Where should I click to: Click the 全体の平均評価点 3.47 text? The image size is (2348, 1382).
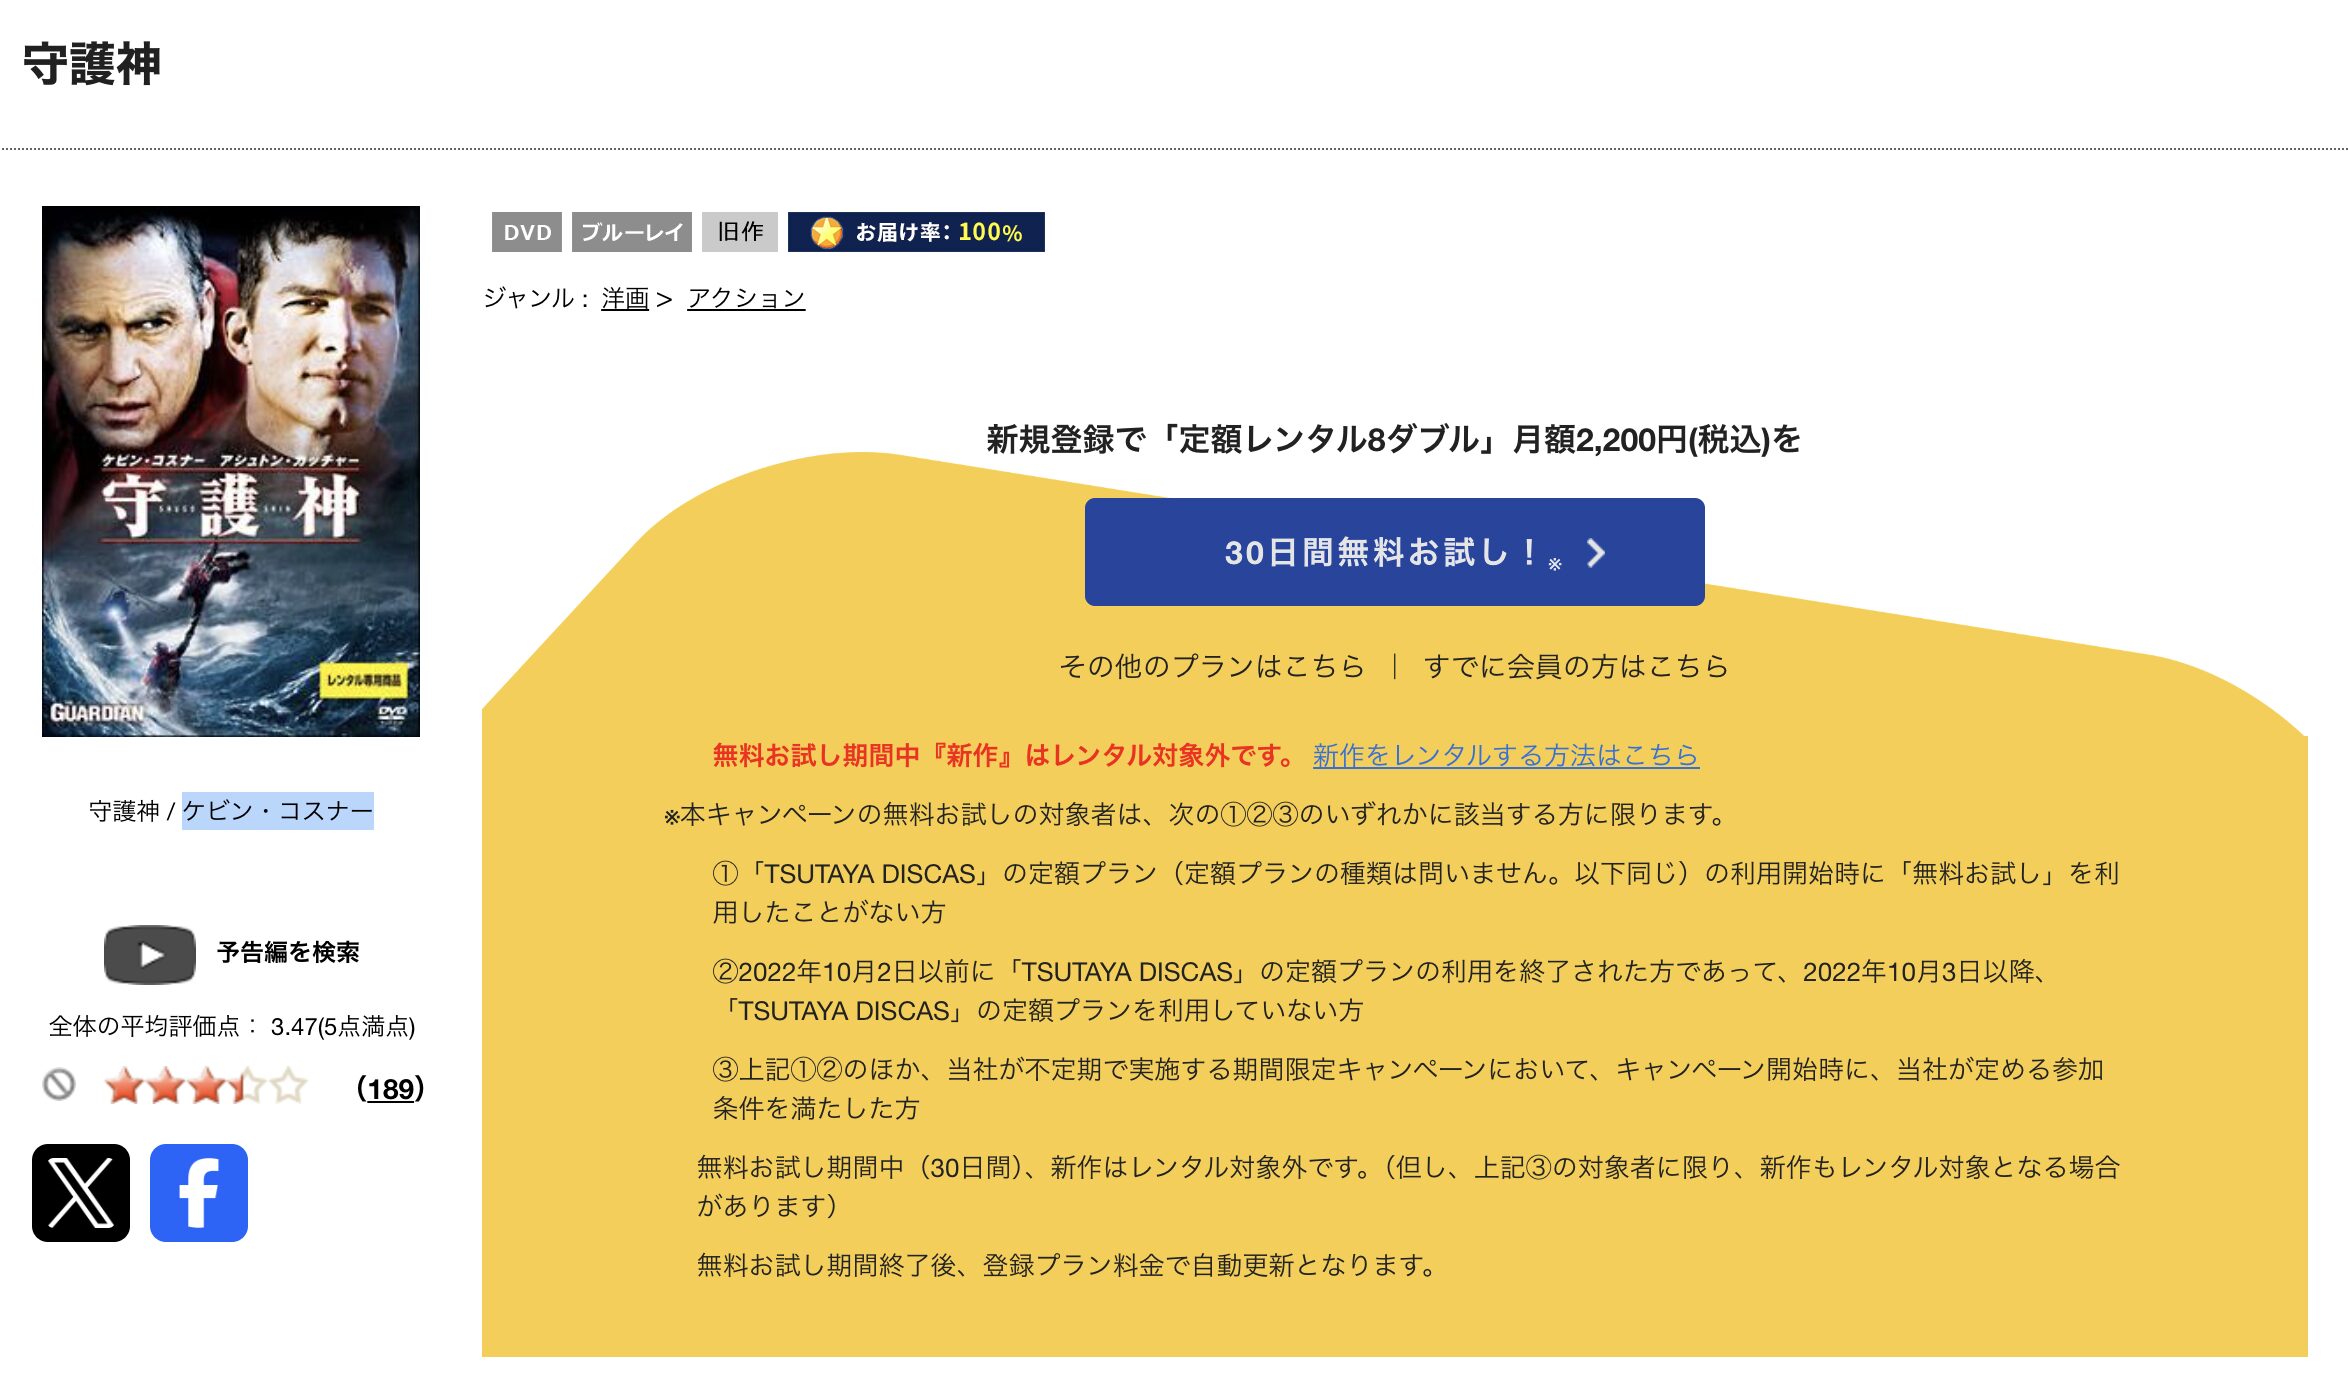coord(232,1026)
